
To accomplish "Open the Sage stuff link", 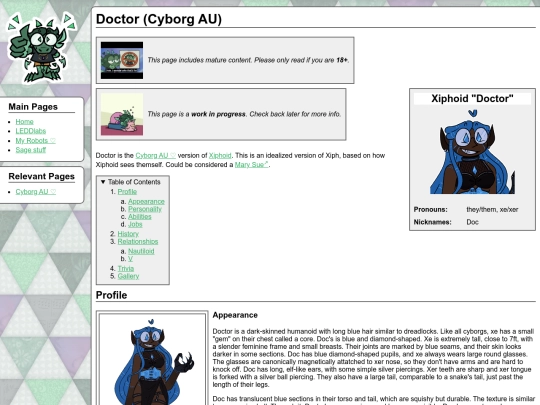I will pyautogui.click(x=31, y=150).
